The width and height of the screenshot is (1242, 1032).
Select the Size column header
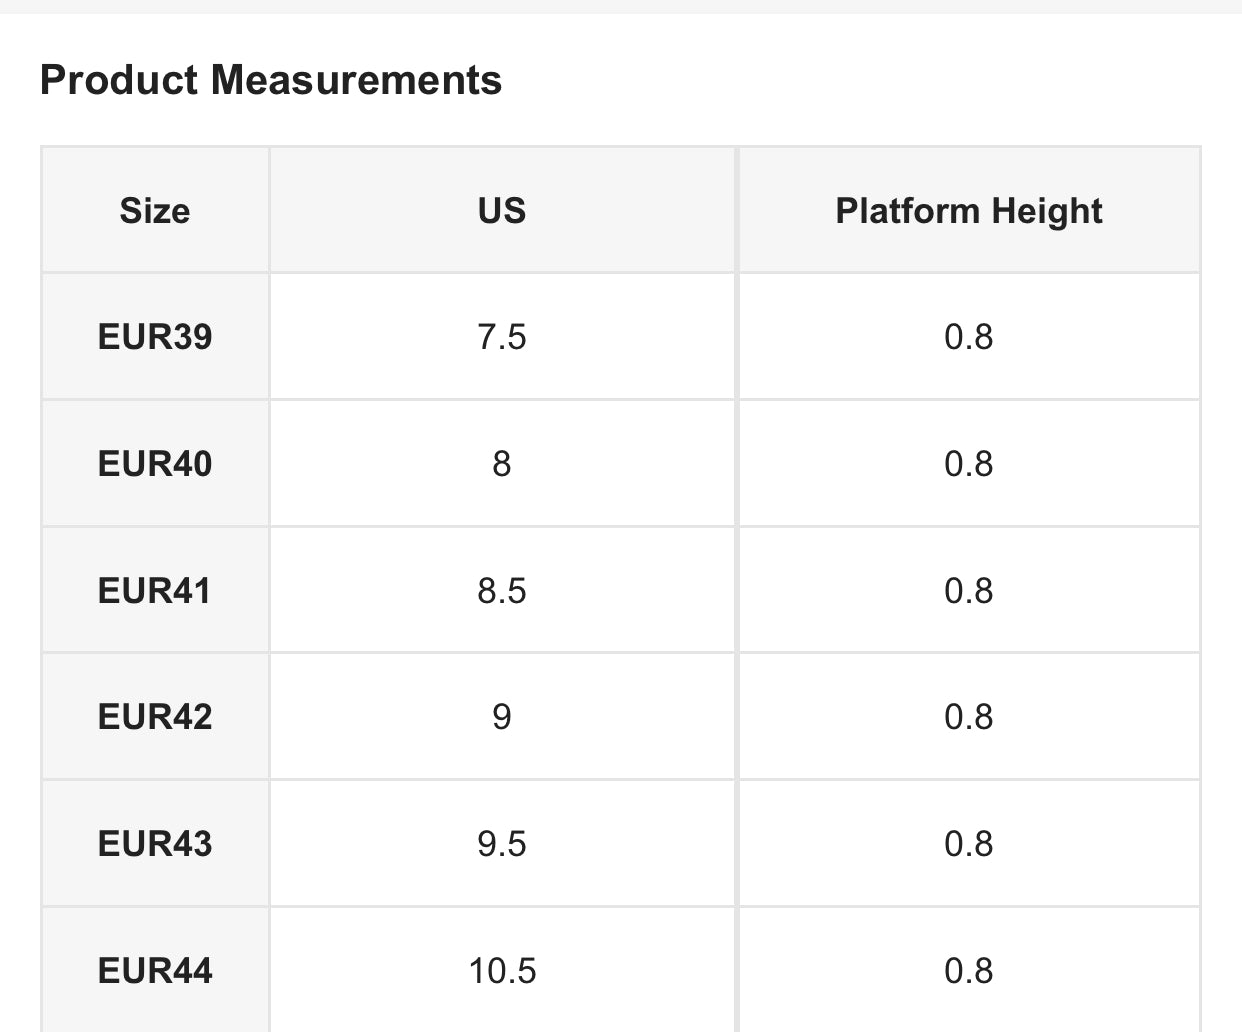[155, 211]
